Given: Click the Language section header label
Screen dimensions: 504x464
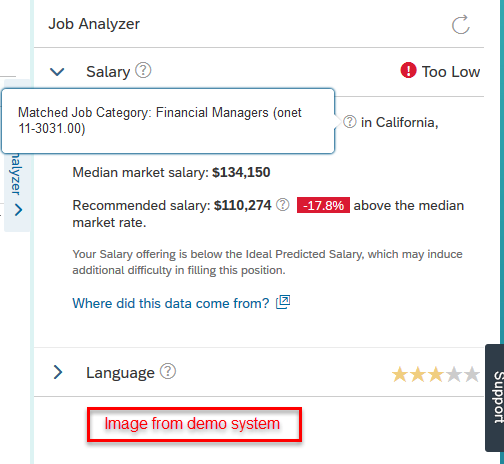Looking at the screenshot, I should pyautogui.click(x=120, y=373).
